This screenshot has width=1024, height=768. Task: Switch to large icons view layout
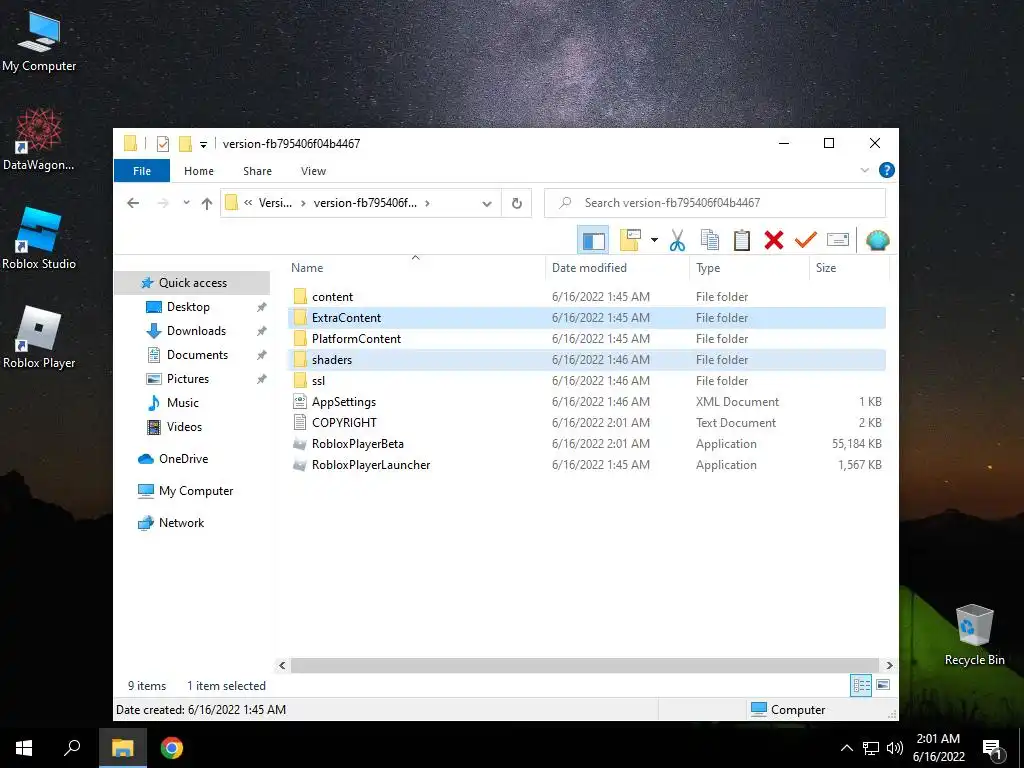[883, 686]
